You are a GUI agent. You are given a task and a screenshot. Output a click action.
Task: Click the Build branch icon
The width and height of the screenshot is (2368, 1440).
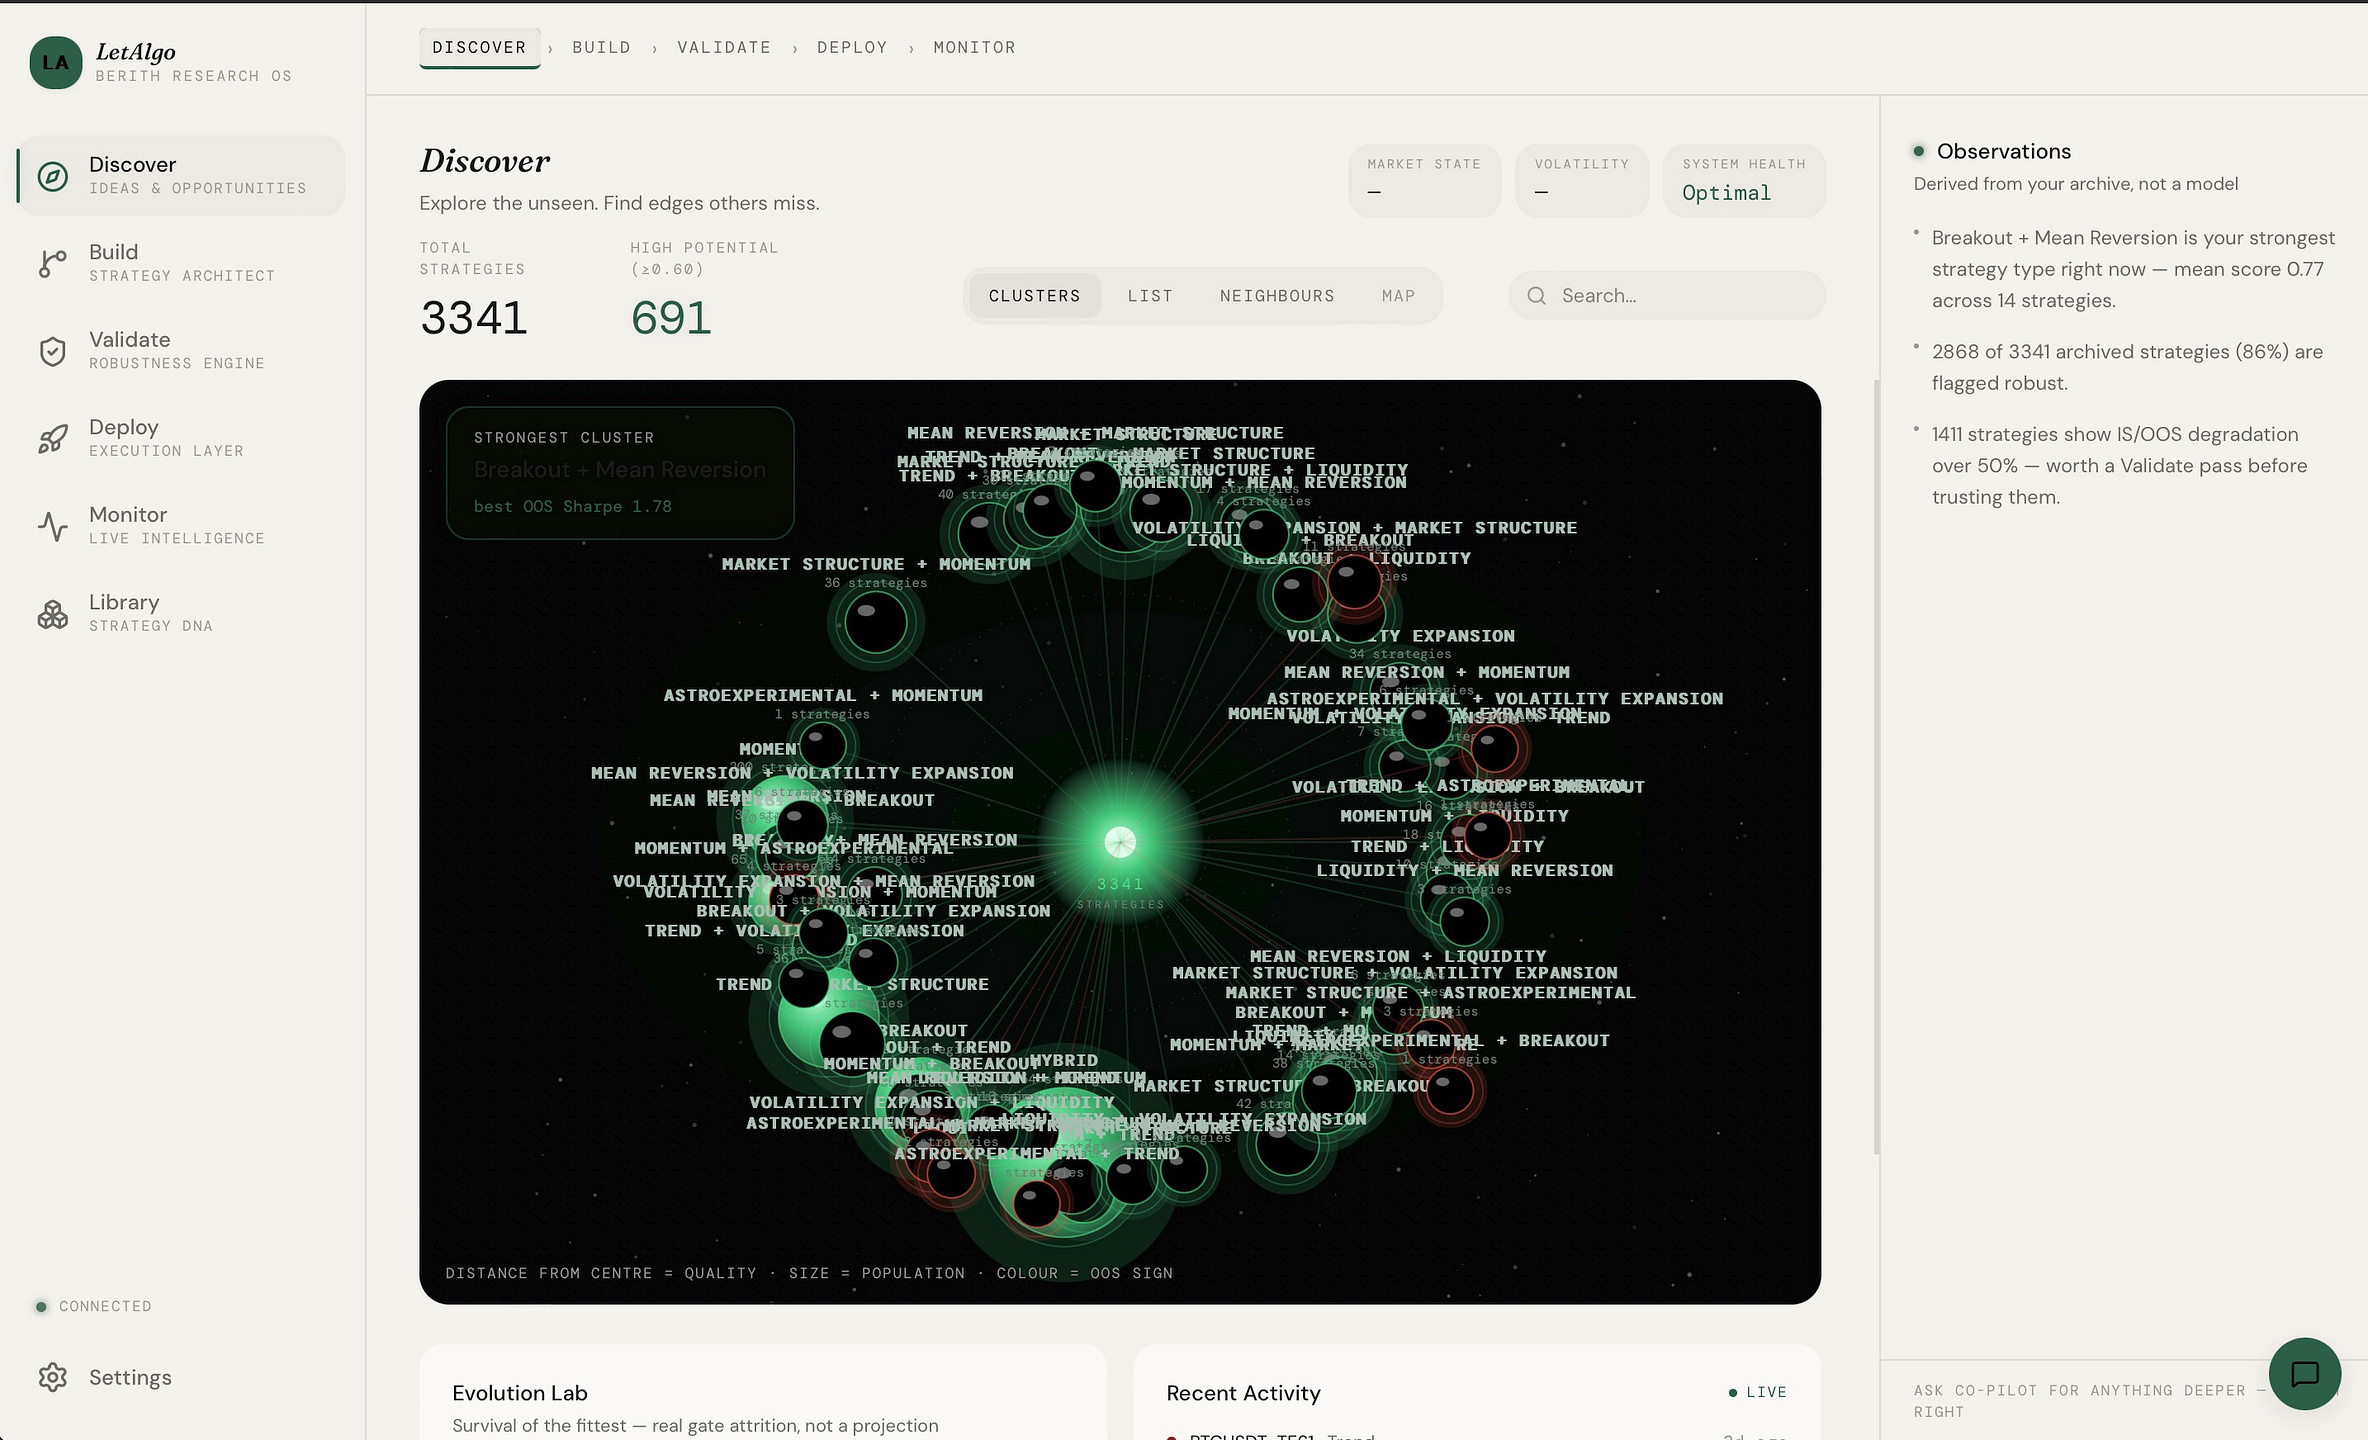tap(53, 263)
